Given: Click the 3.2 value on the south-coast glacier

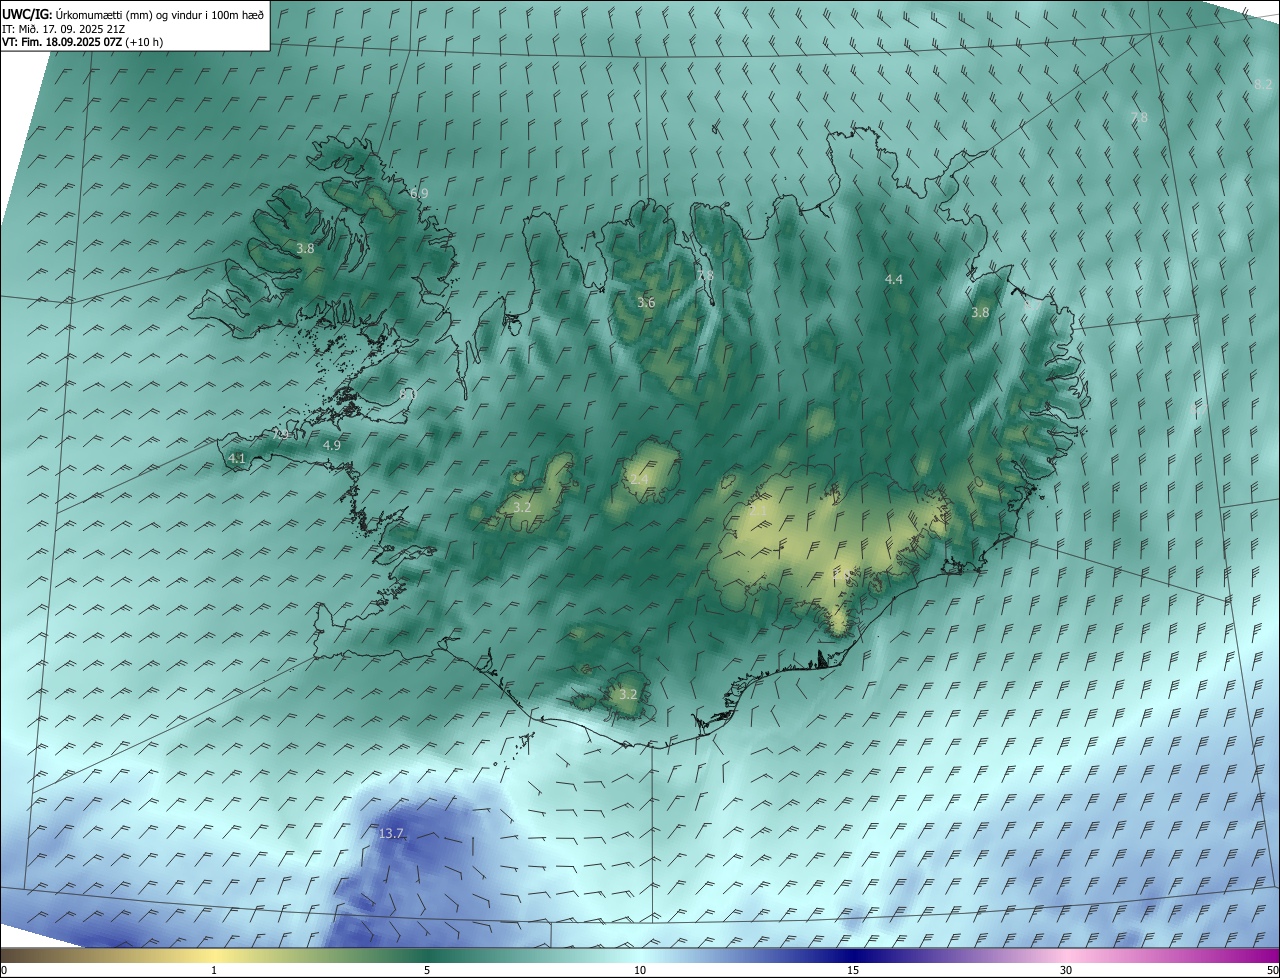Looking at the screenshot, I should pyautogui.click(x=628, y=694).
